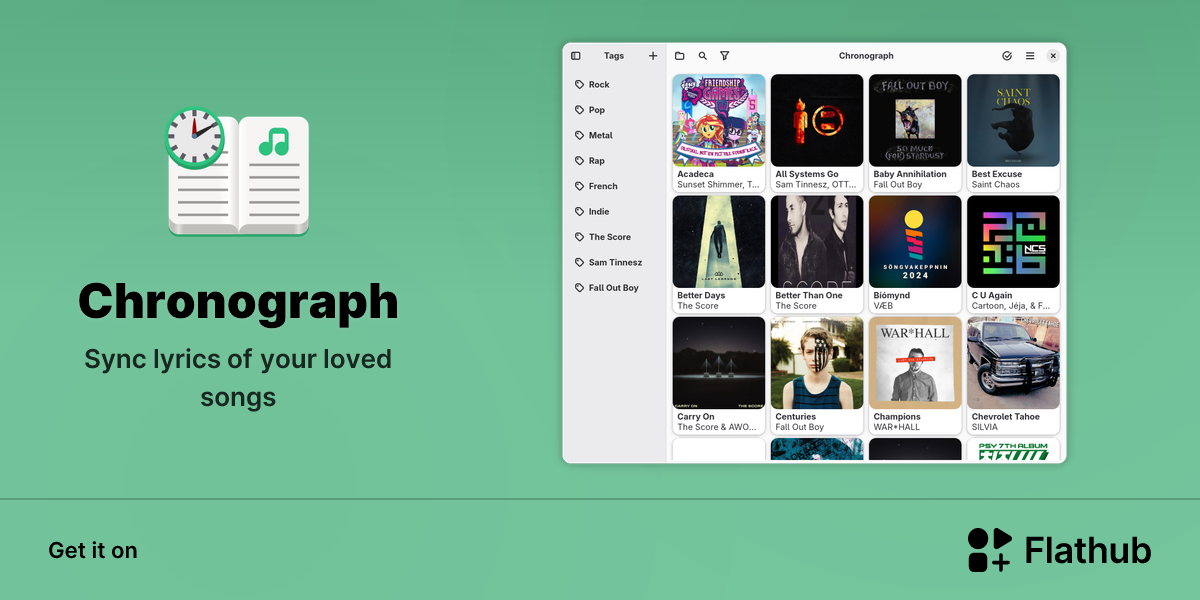1200x600 pixels.
Task: Click the checkmark circle icon in header
Action: point(1007,56)
